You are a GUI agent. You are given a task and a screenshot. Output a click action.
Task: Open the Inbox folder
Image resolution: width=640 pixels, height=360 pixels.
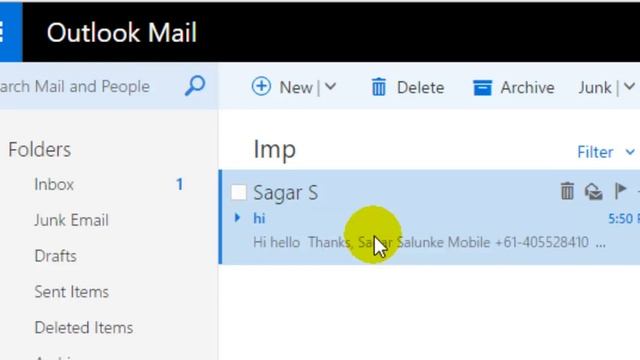click(x=54, y=184)
